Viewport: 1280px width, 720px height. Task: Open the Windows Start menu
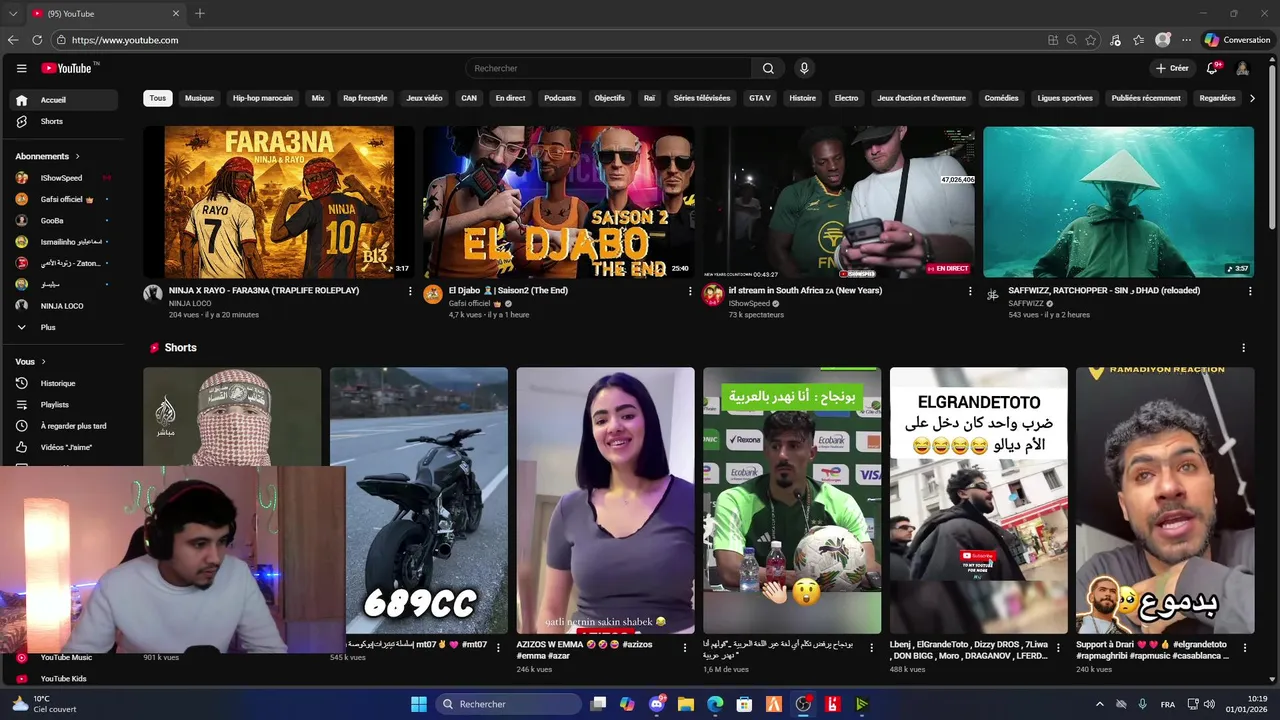pyautogui.click(x=419, y=704)
